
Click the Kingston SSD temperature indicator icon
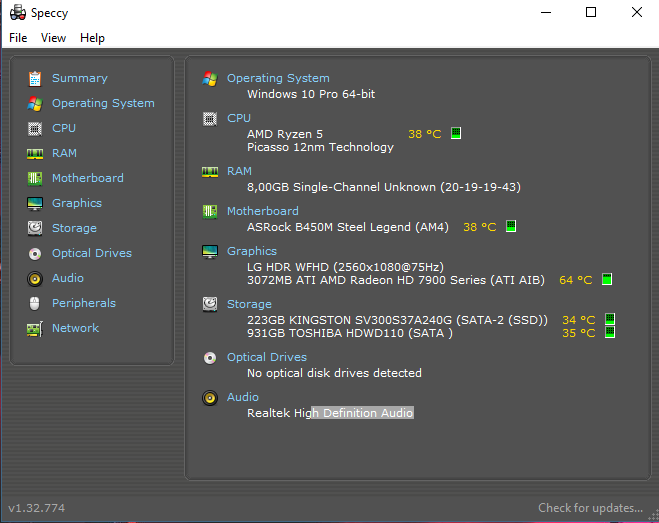click(x=610, y=319)
